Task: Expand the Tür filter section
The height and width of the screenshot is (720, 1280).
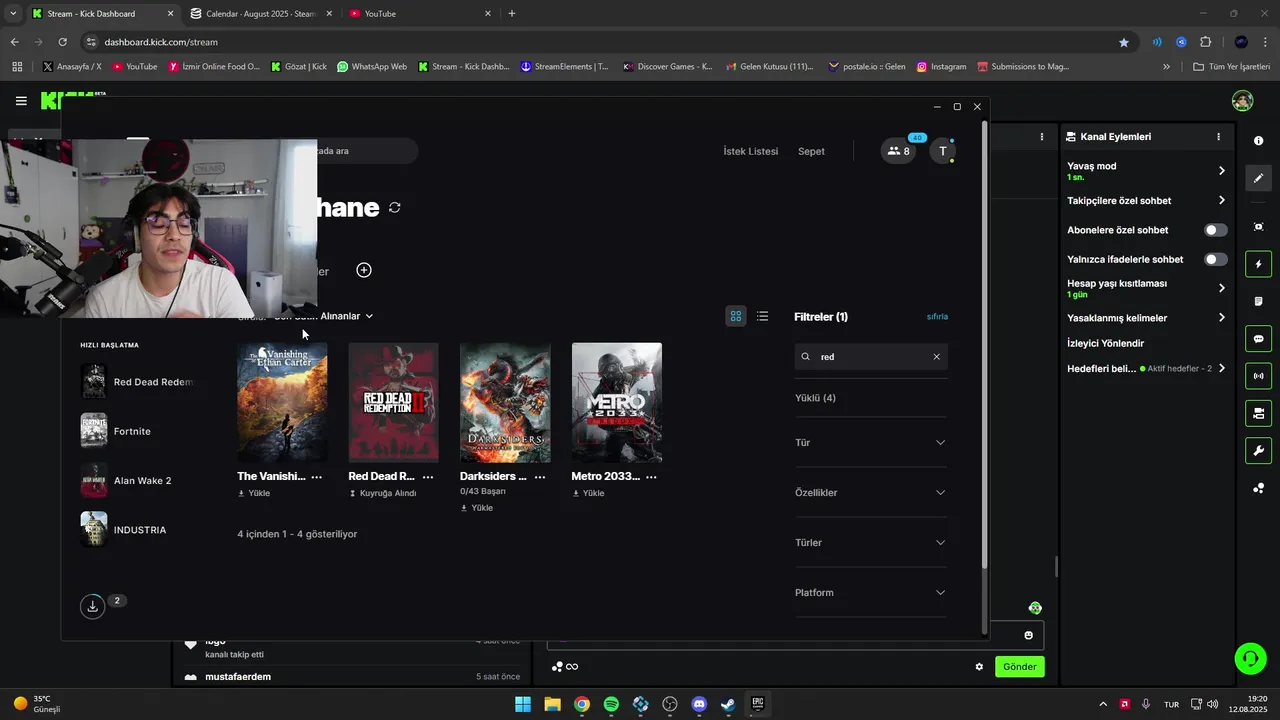Action: click(x=870, y=443)
